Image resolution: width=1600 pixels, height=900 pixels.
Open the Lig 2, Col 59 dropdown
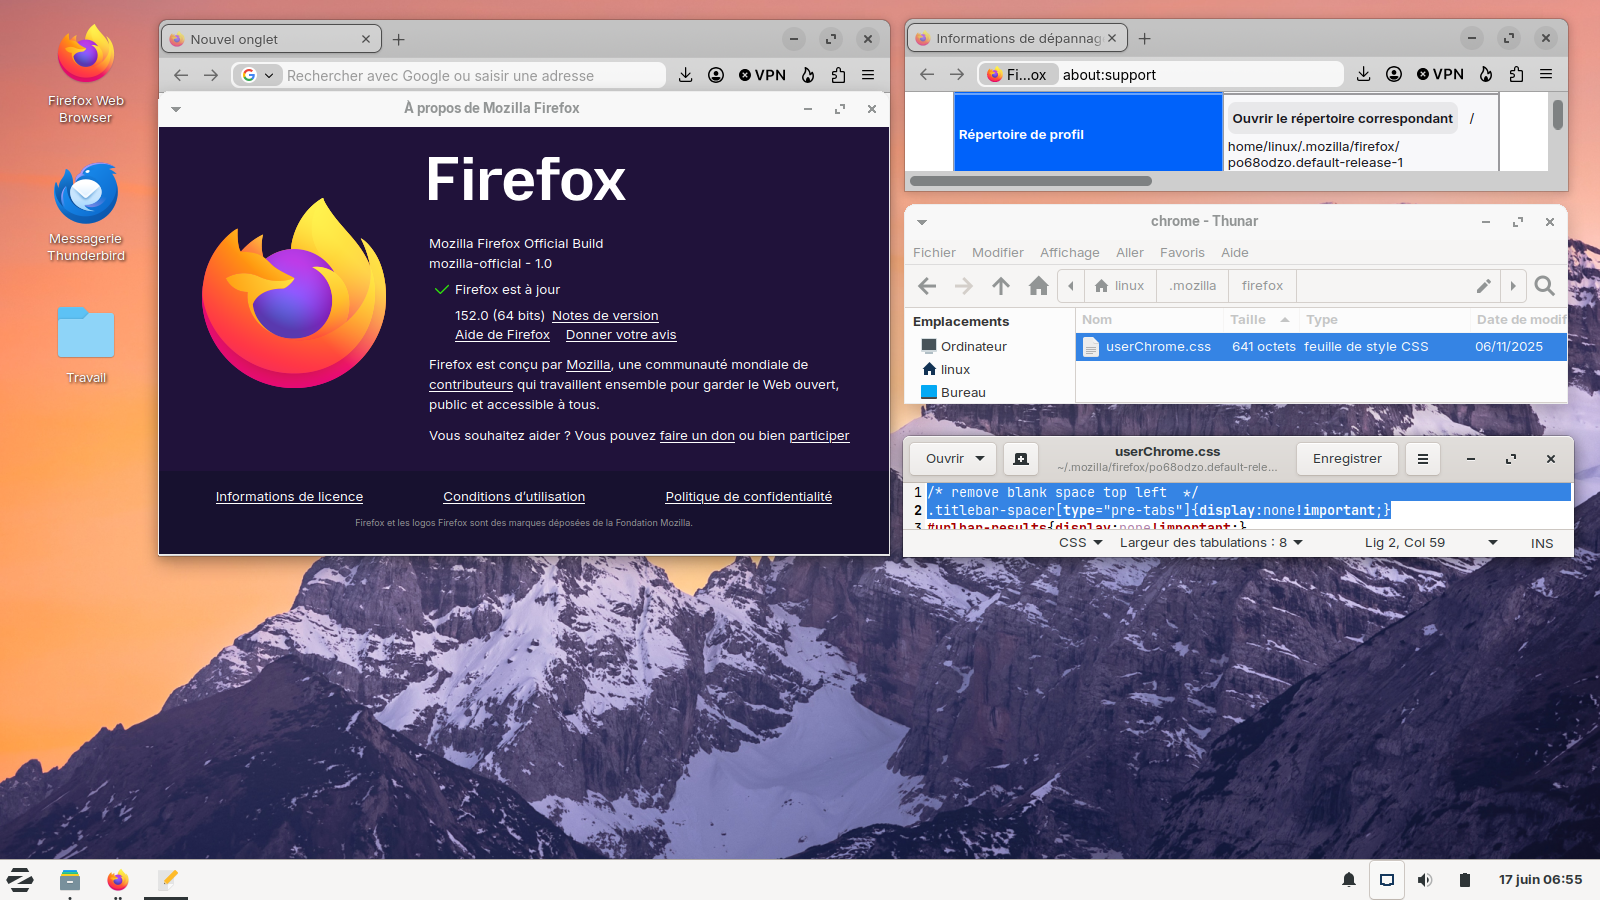point(1431,543)
